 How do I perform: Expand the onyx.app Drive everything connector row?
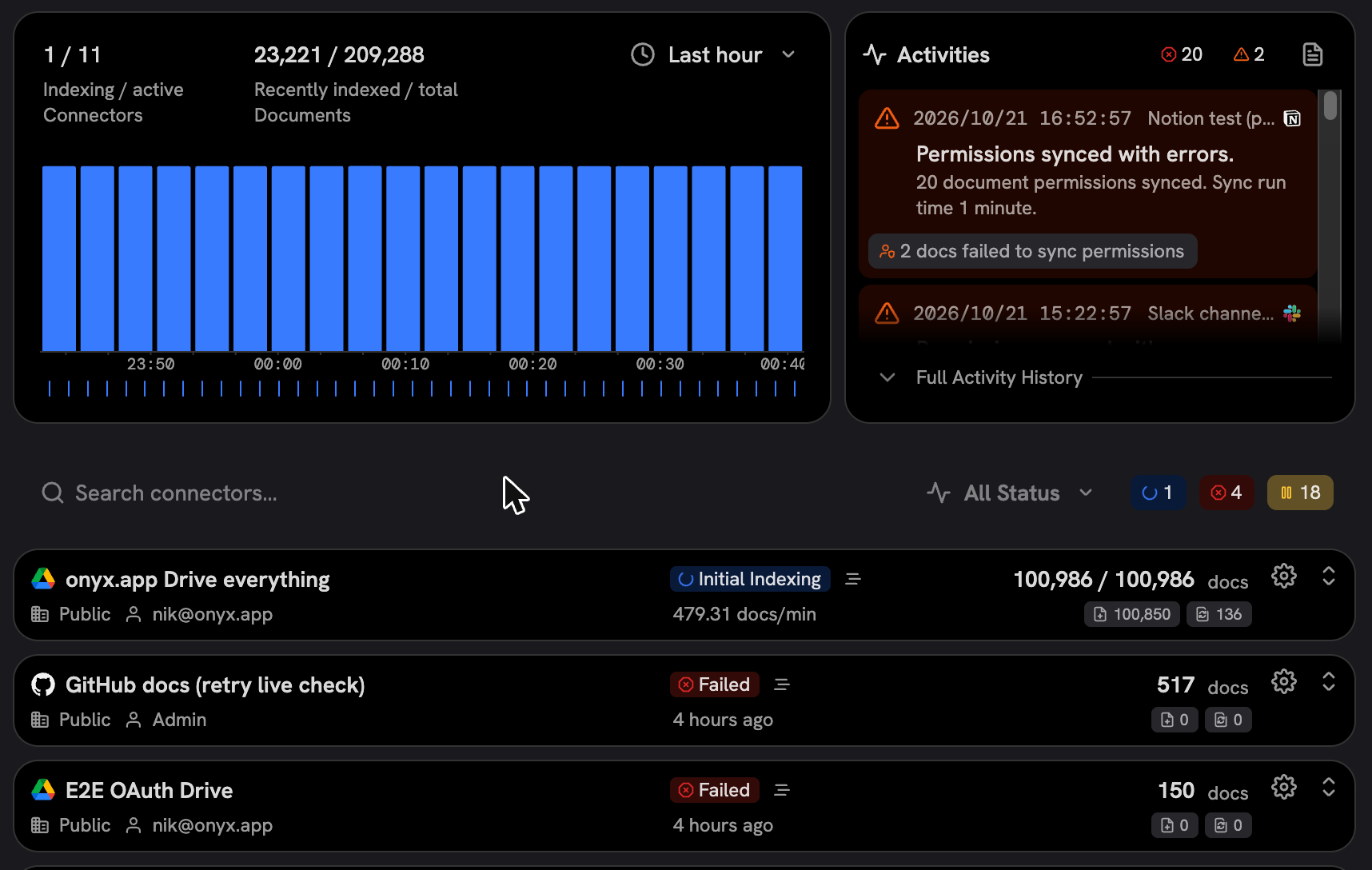pyautogui.click(x=1329, y=576)
